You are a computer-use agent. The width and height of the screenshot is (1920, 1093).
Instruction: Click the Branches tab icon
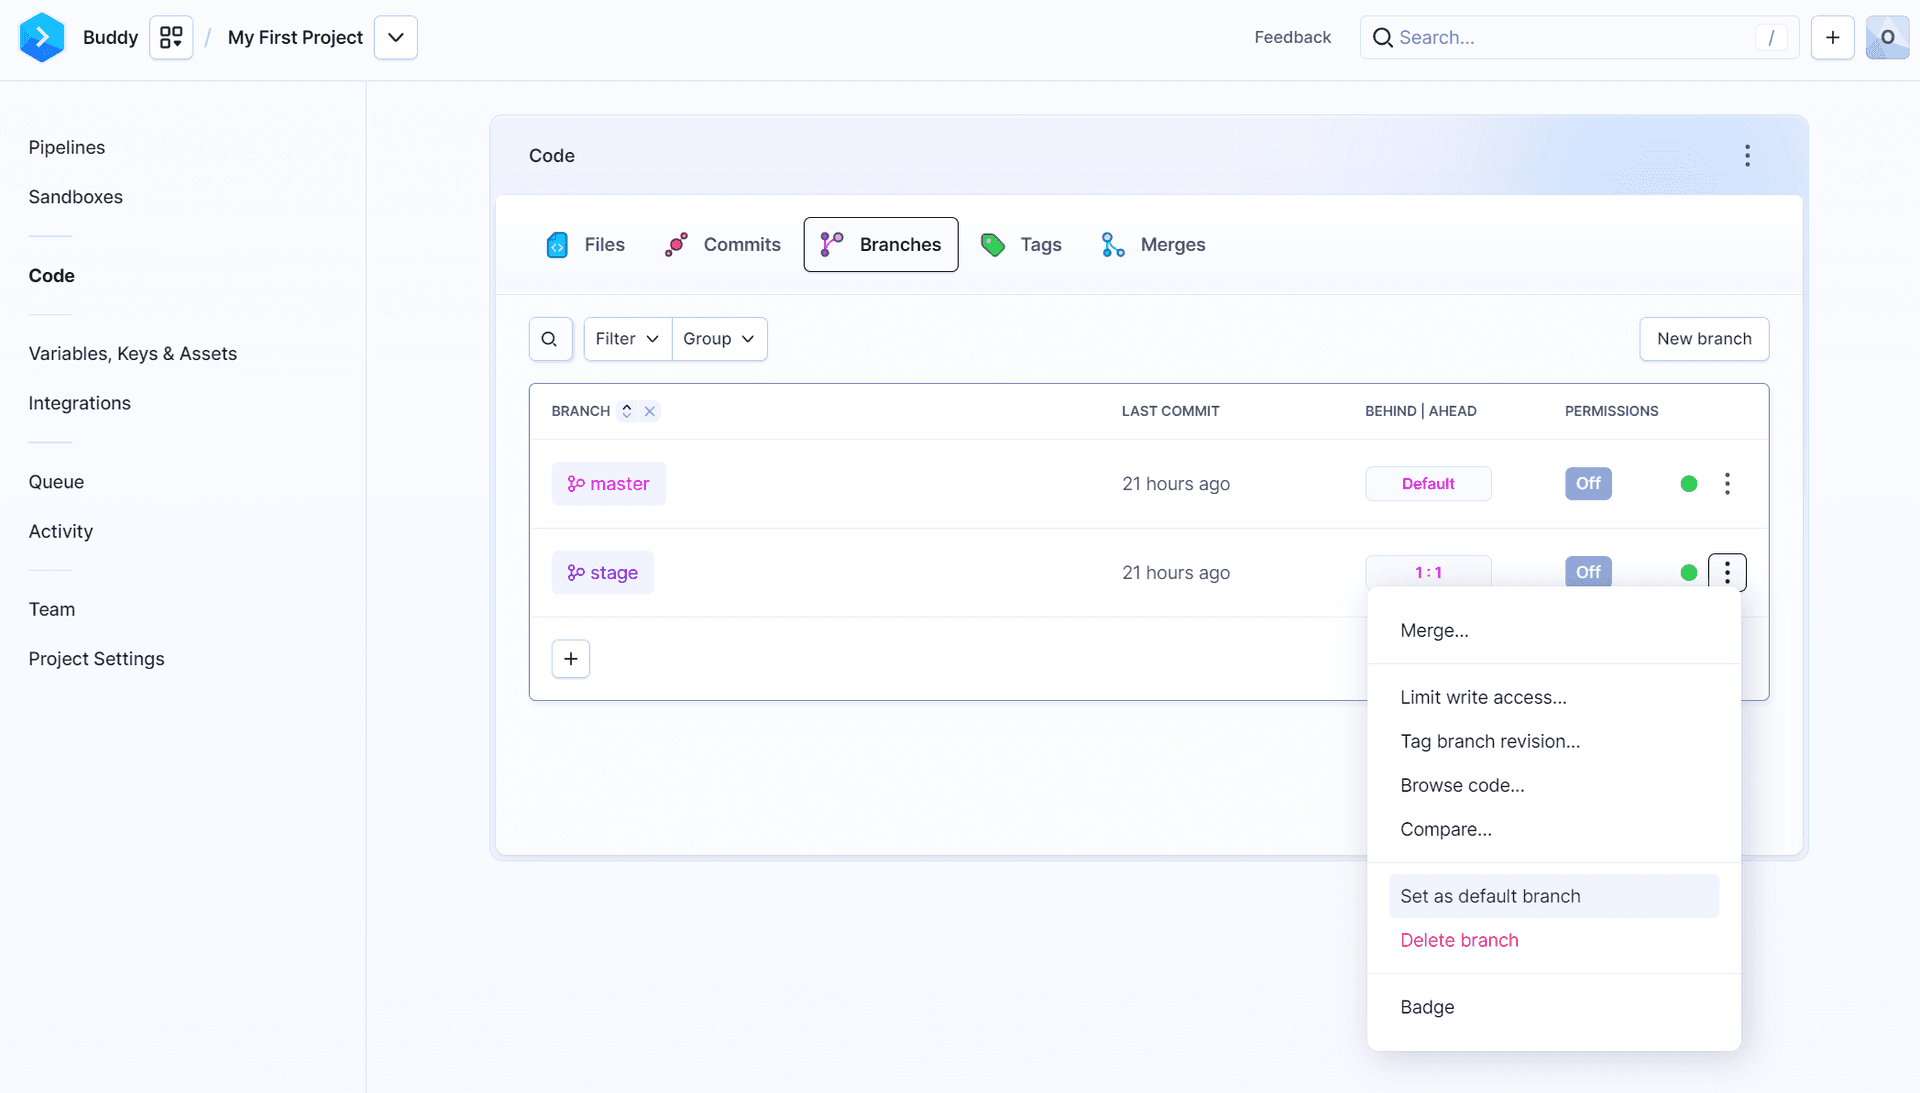coord(832,244)
